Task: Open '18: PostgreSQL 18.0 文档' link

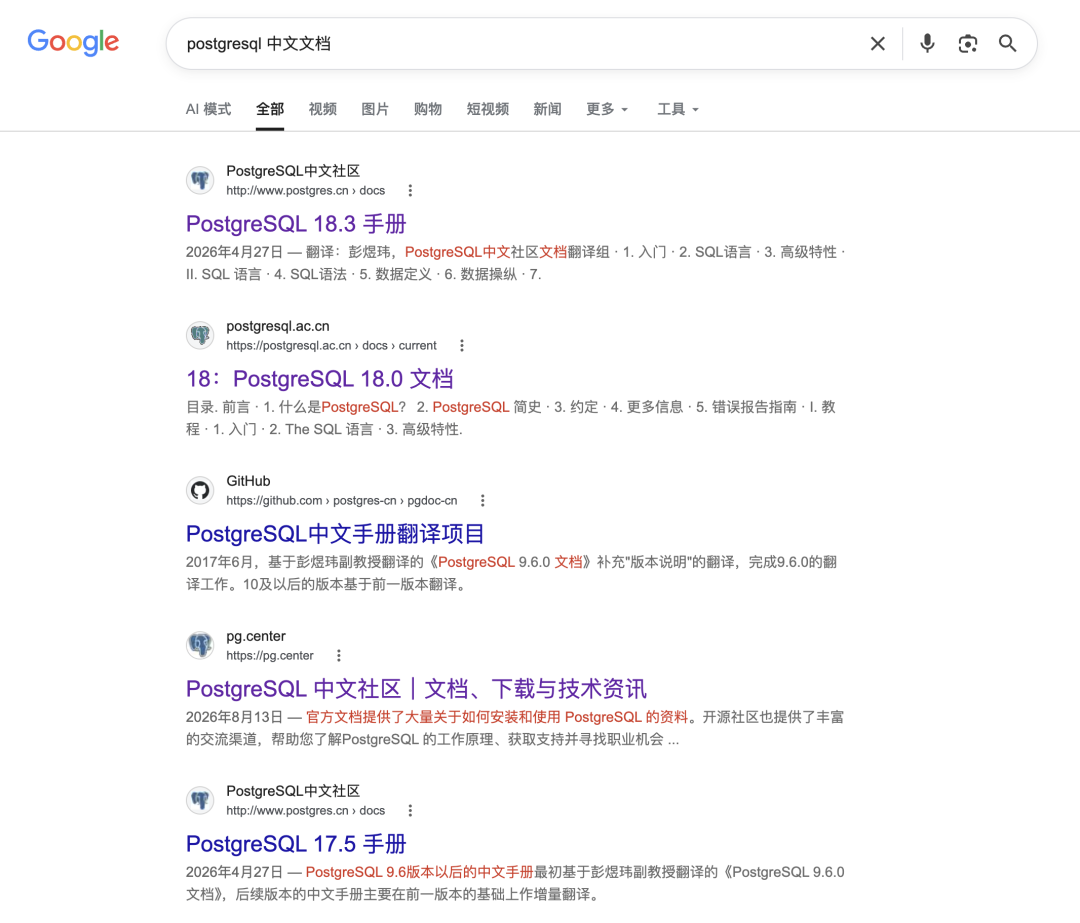Action: [320, 379]
